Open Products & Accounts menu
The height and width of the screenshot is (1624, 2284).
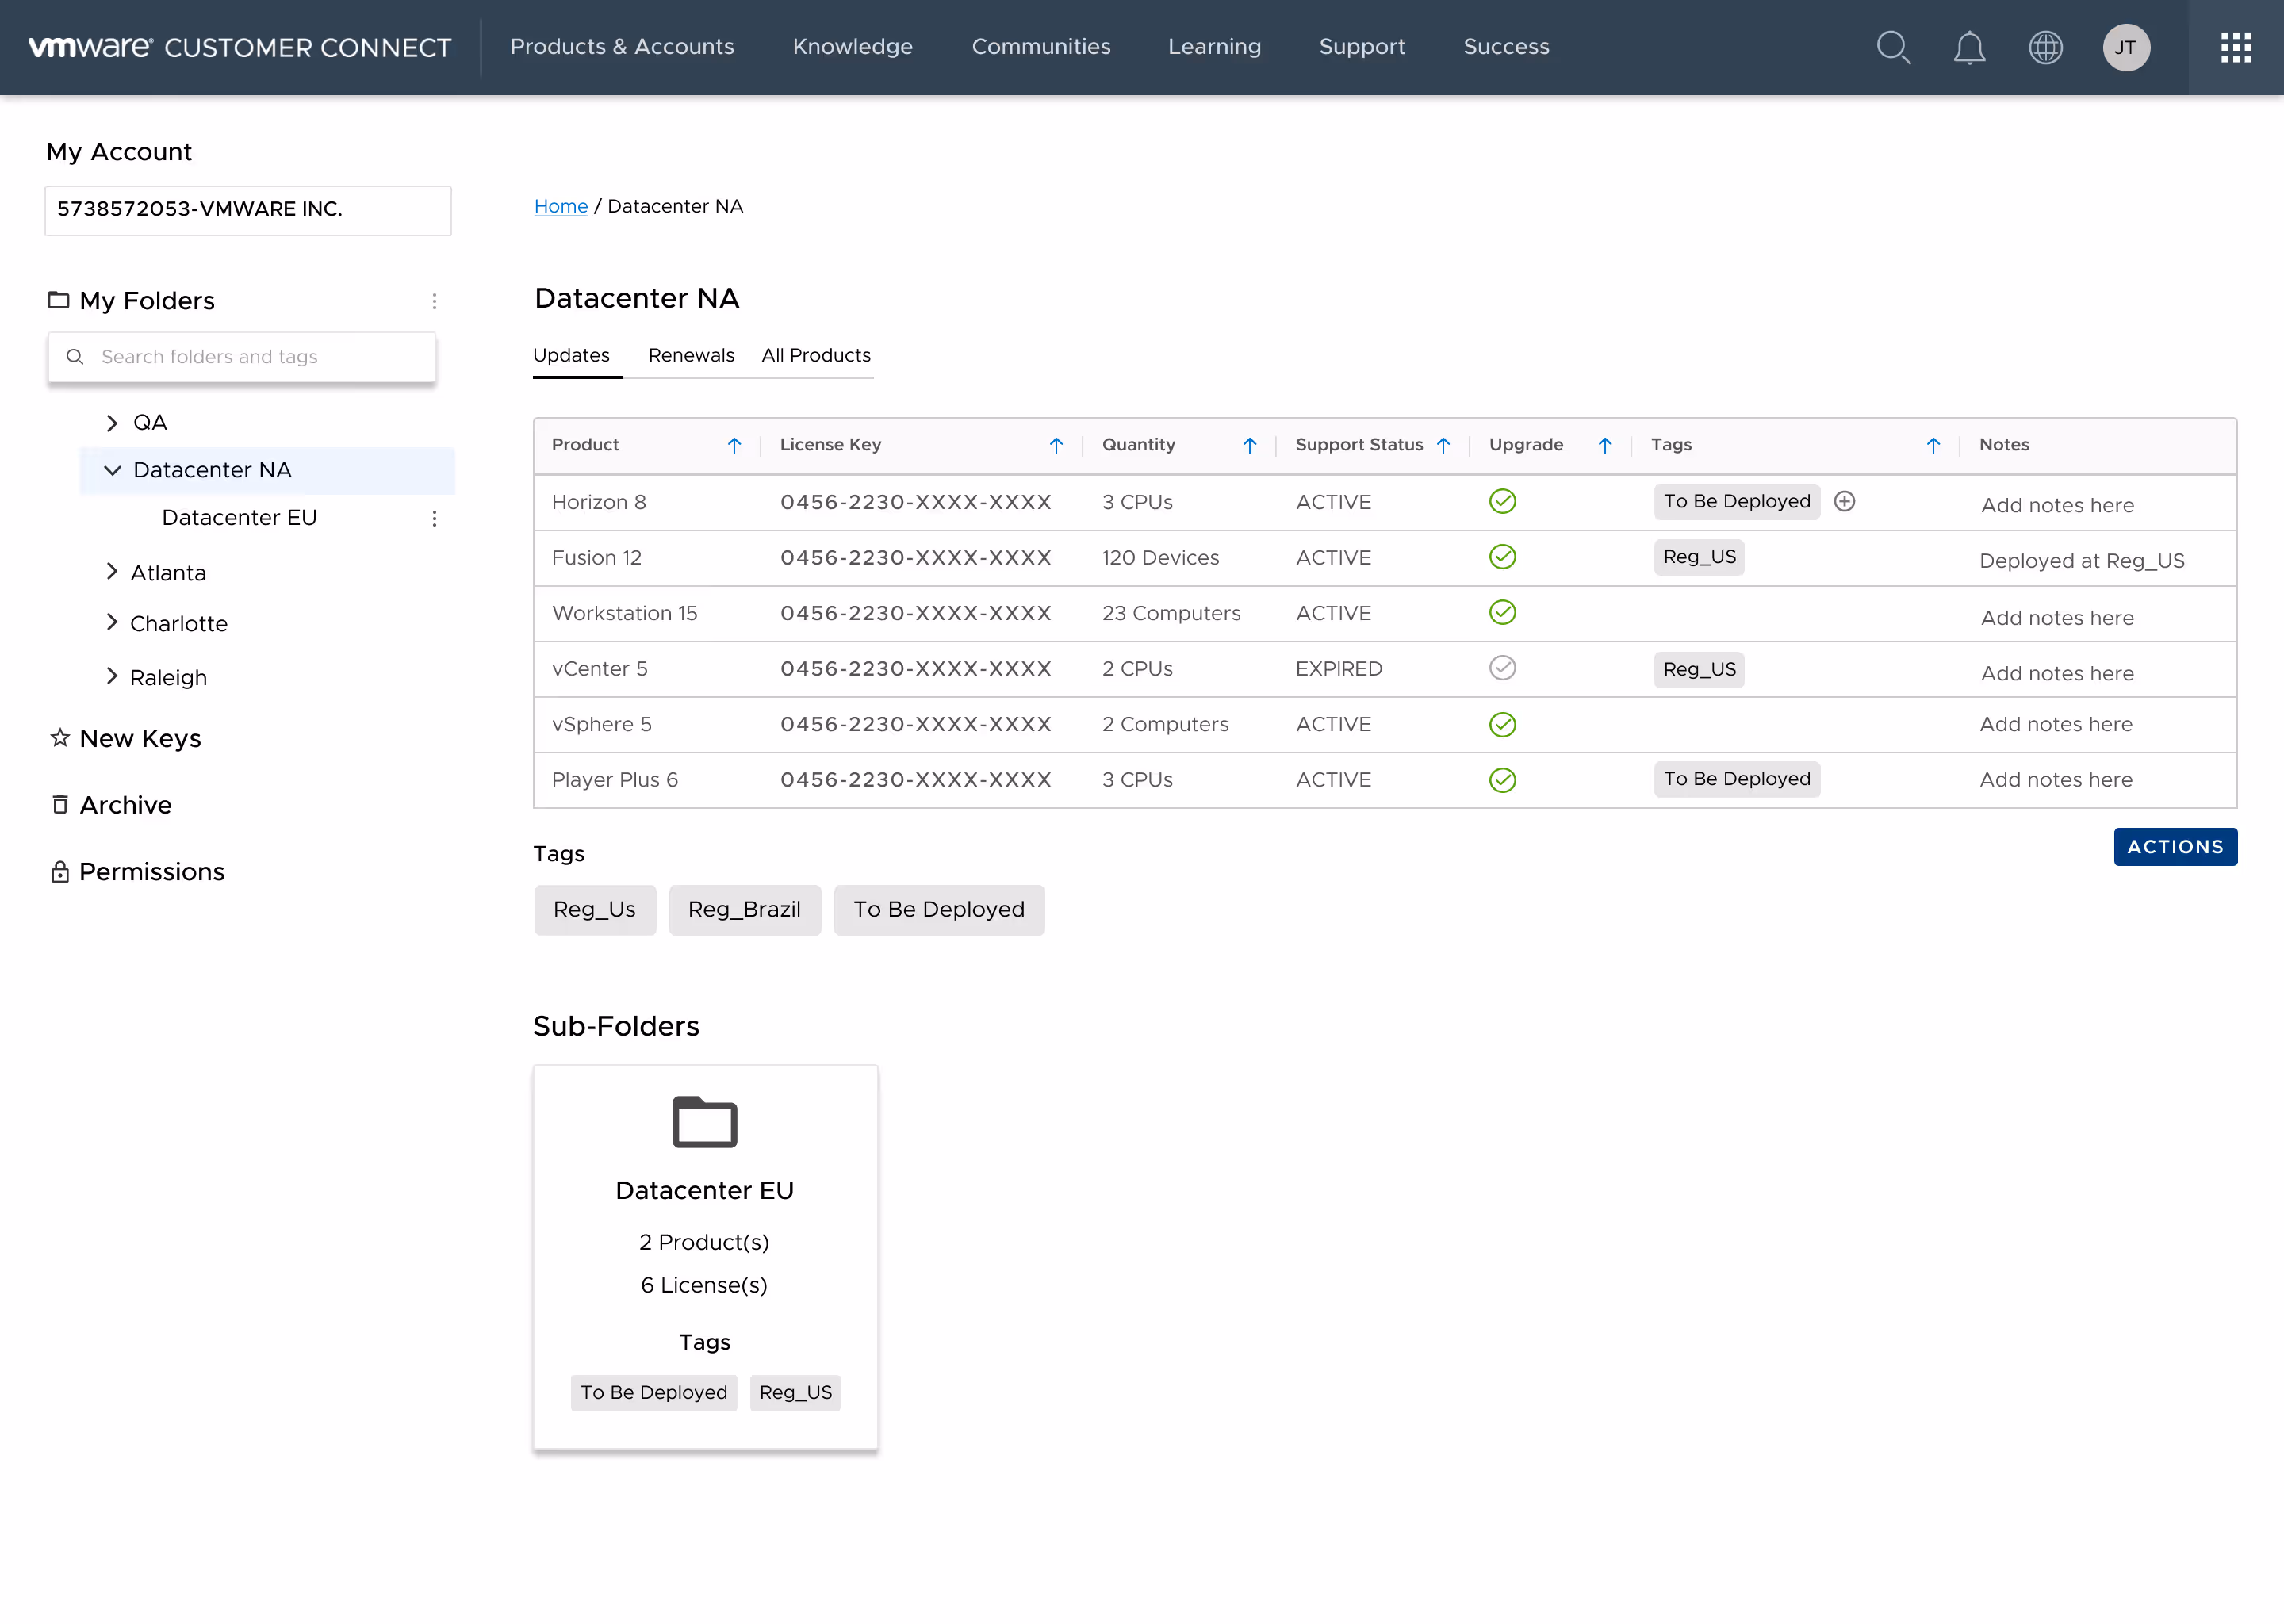[x=621, y=47]
